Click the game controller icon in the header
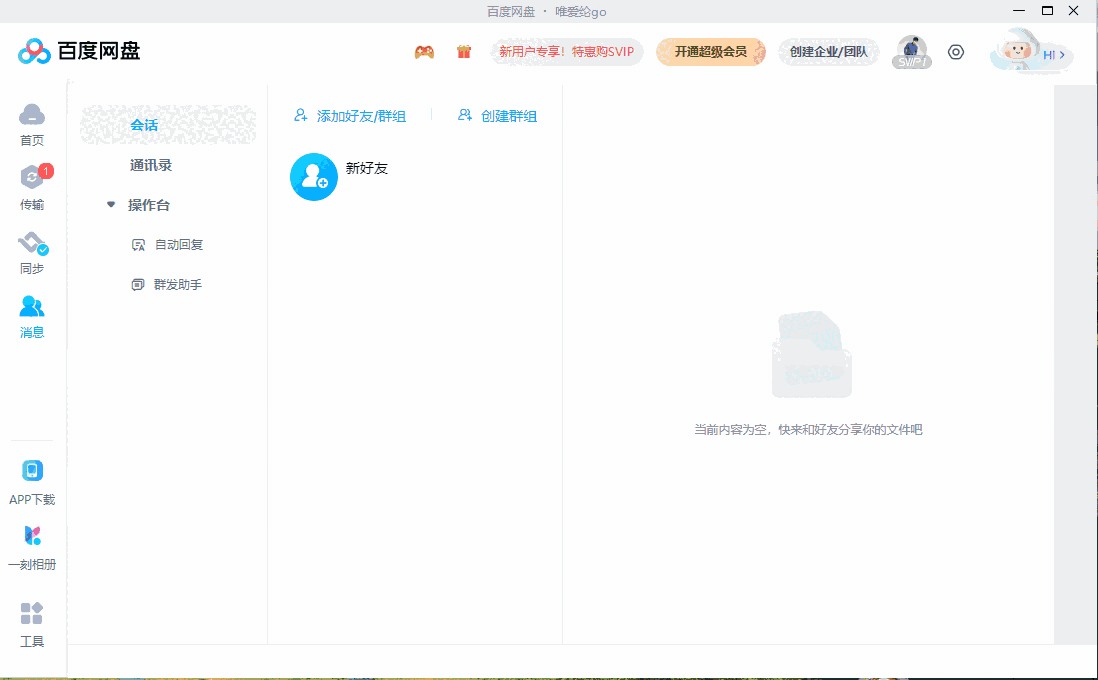Image resolution: width=1098 pixels, height=680 pixels. (424, 51)
